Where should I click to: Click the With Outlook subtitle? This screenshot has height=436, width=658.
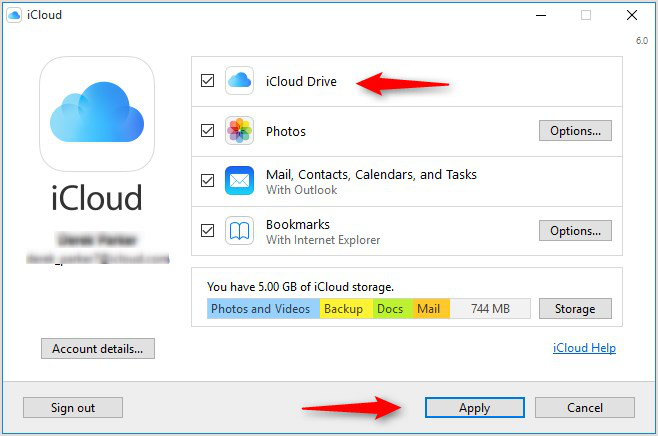coord(301,190)
